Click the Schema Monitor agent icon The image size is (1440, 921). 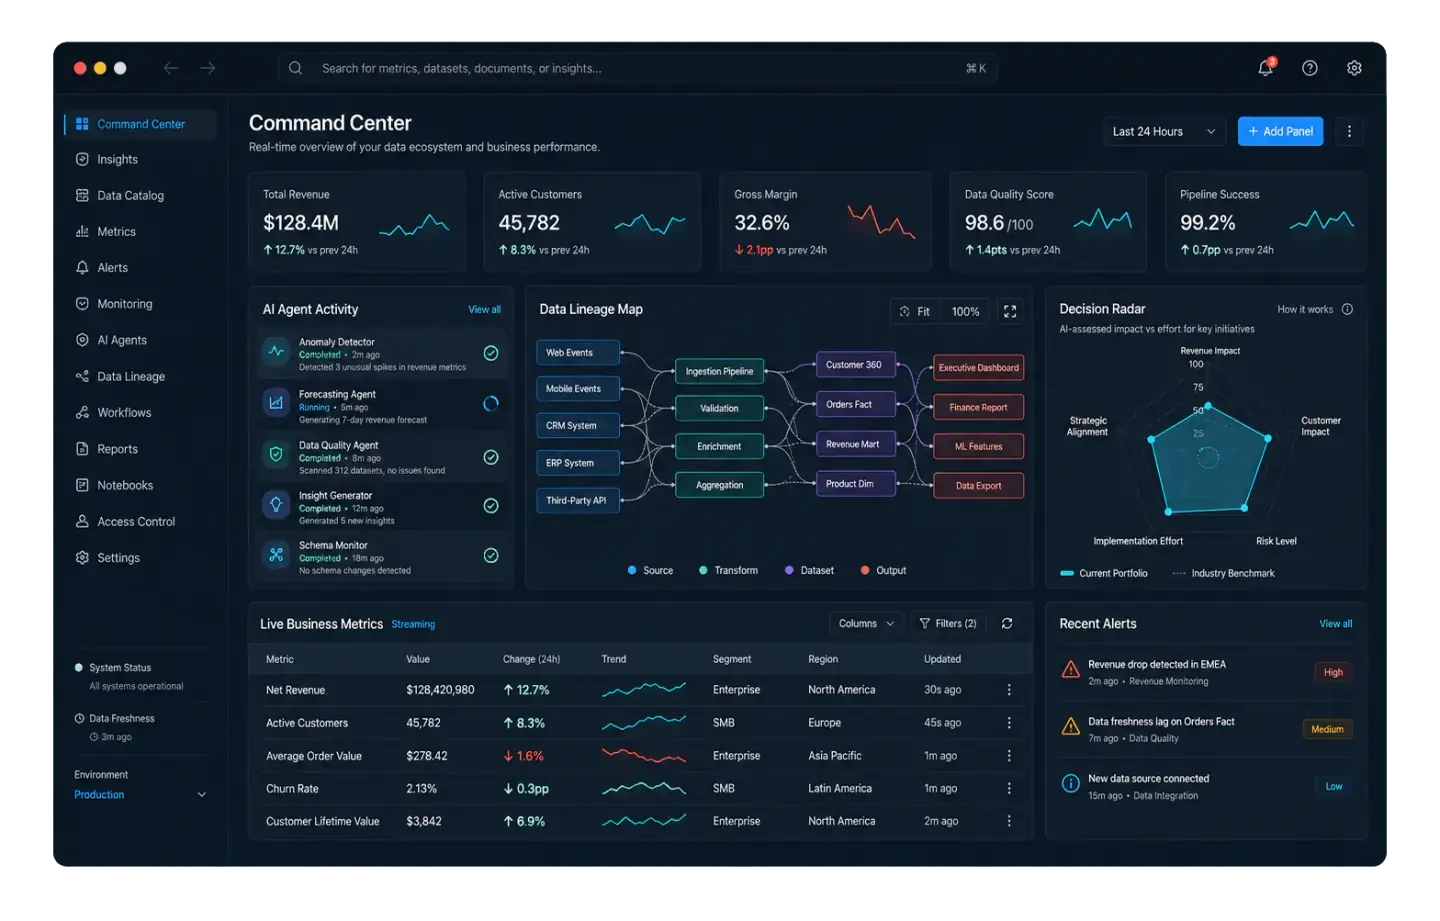tap(276, 555)
